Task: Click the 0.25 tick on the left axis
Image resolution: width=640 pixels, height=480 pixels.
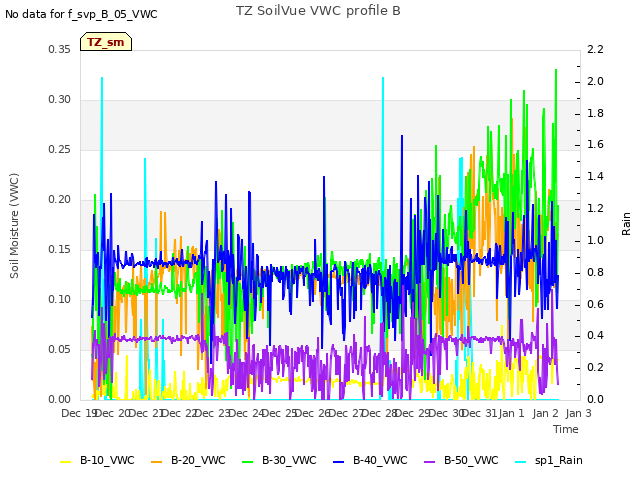Action: pos(59,149)
